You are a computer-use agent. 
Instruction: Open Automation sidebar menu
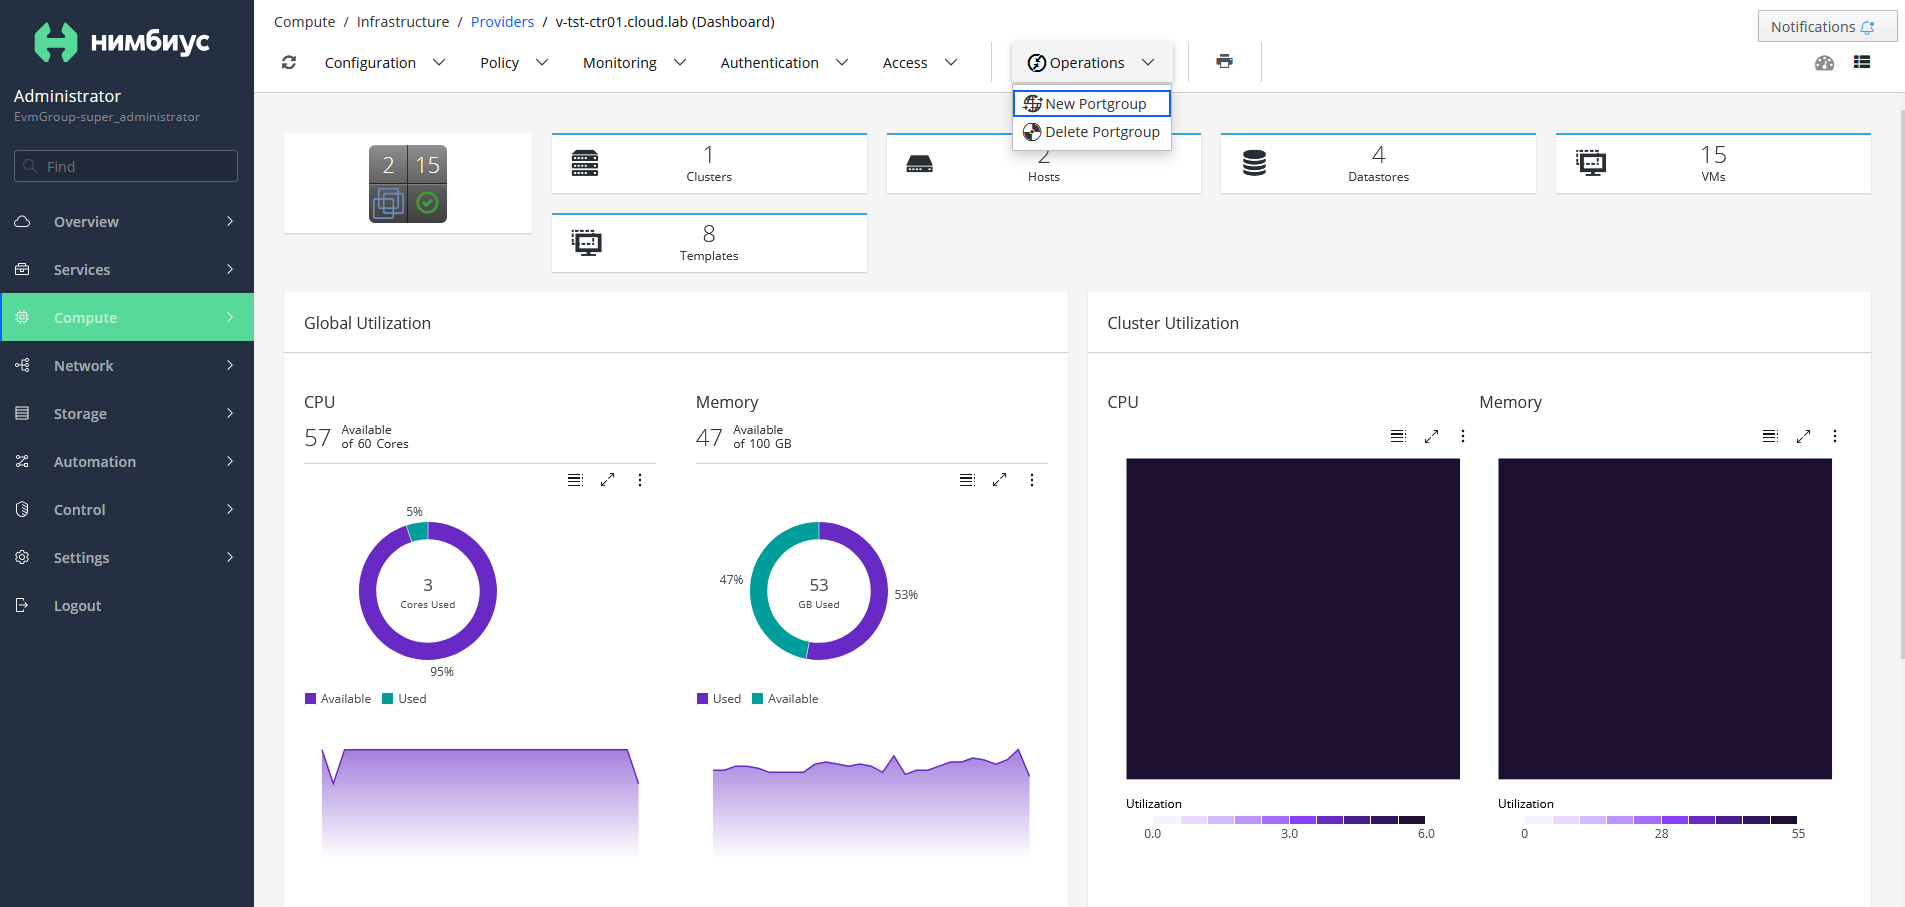tap(127, 462)
